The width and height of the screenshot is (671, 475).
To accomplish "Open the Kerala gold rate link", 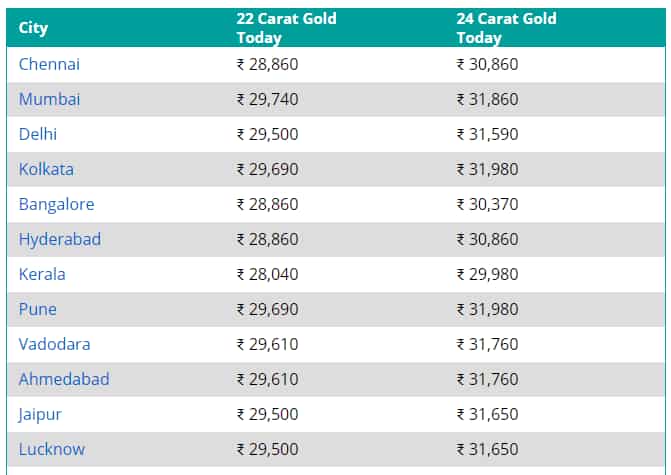I will tap(42, 274).
